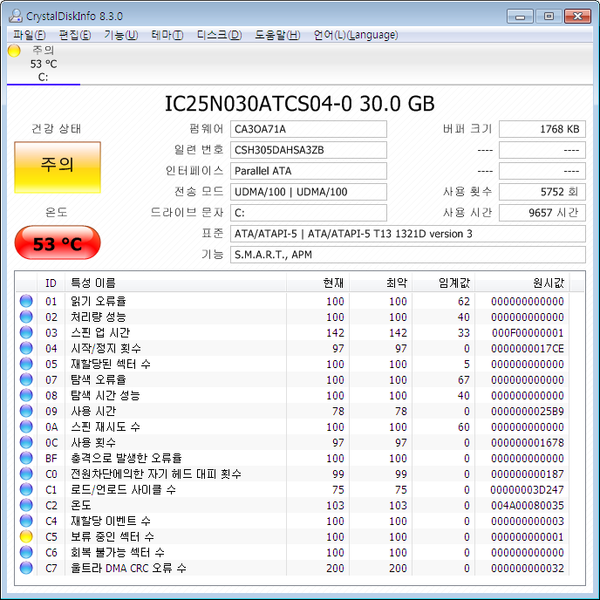Click raw value 004A00080035 in temperature row
Image resolution: width=600 pixels, height=600 pixels.
(527, 505)
